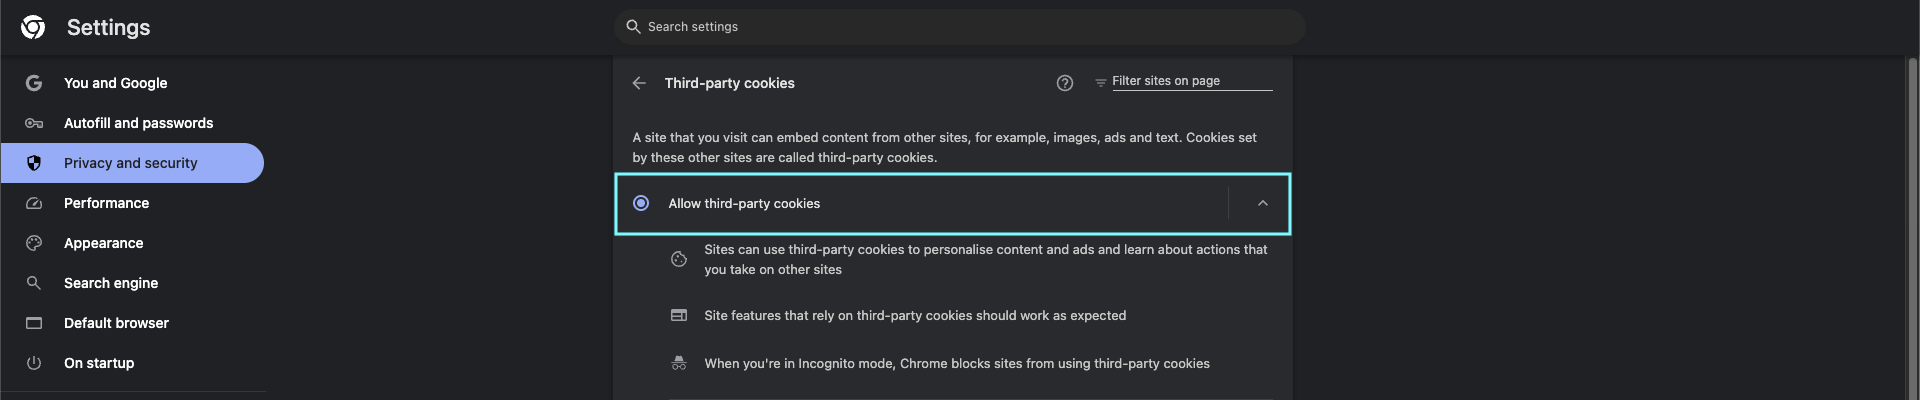Click the Google G icon in sidebar
Screen dimensions: 1920x400
(34, 83)
